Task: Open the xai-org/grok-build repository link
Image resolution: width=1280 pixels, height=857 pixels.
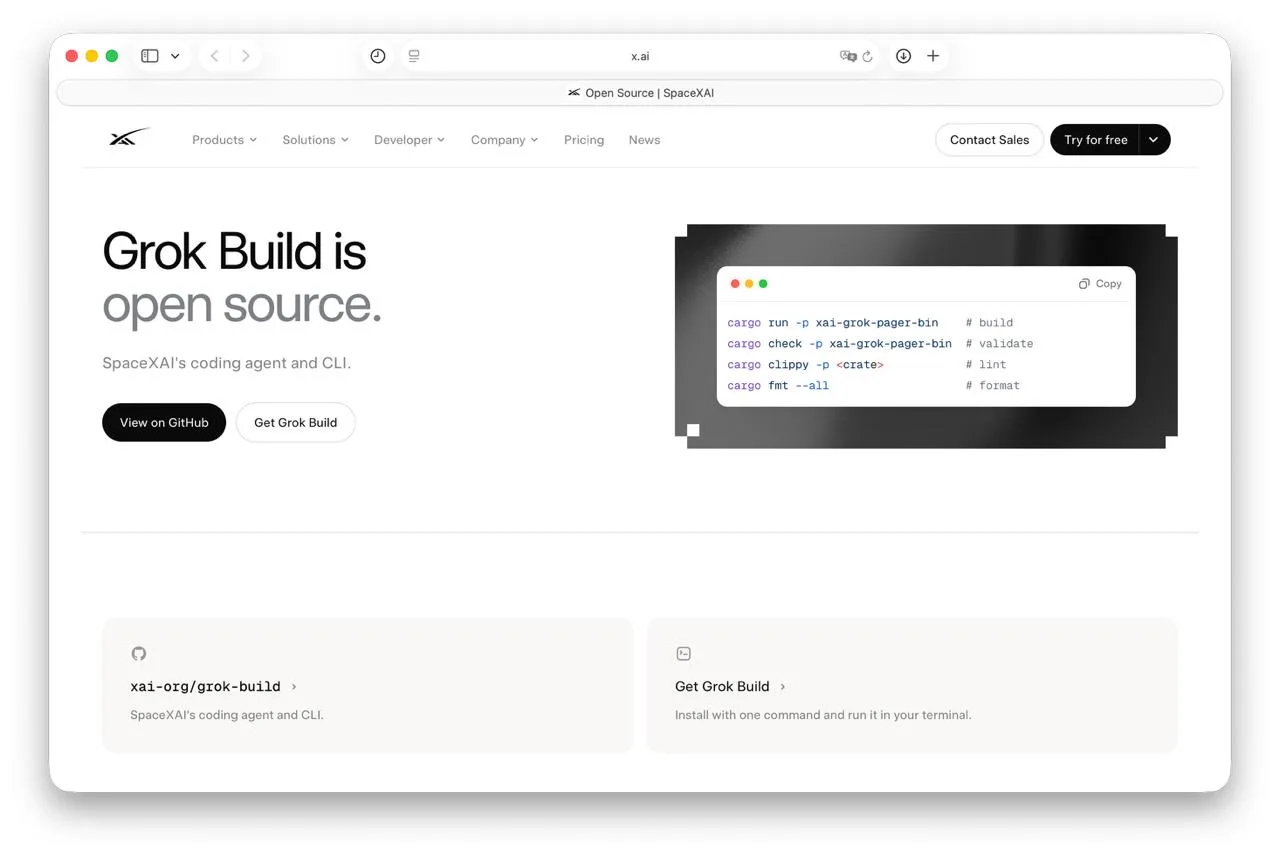Action: (x=213, y=686)
